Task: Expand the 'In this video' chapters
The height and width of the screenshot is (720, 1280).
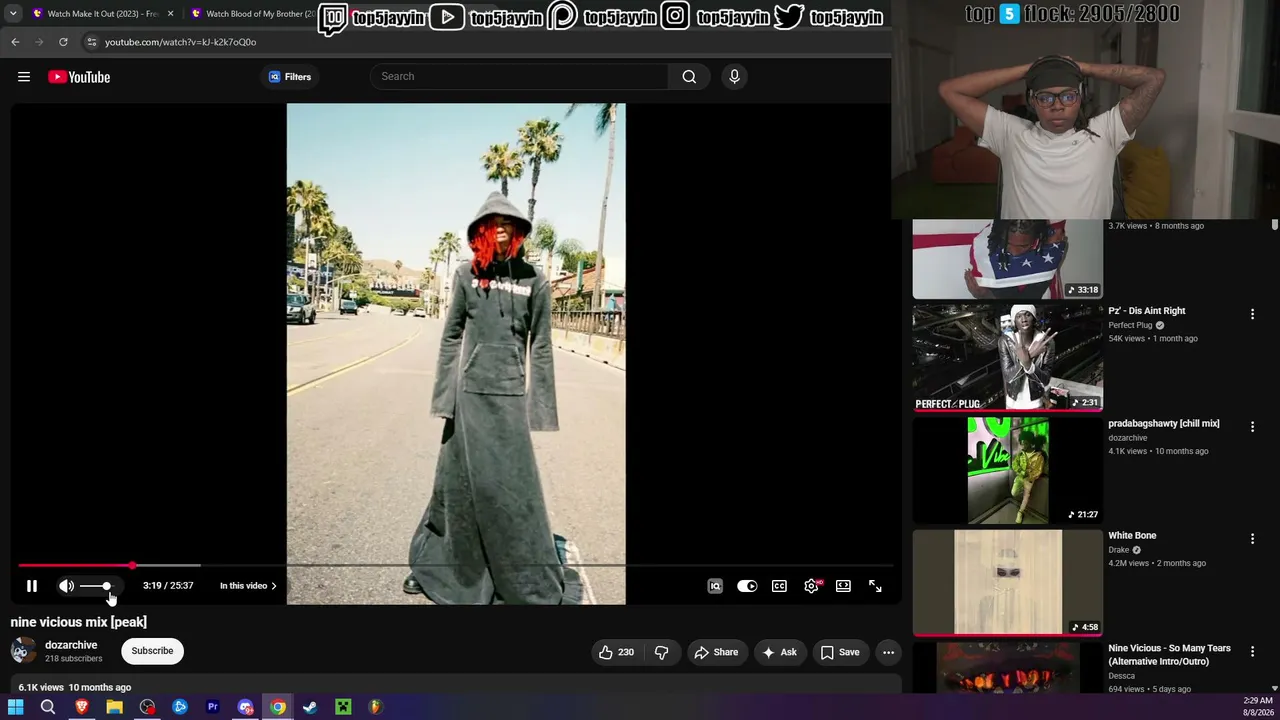Action: 248,586
